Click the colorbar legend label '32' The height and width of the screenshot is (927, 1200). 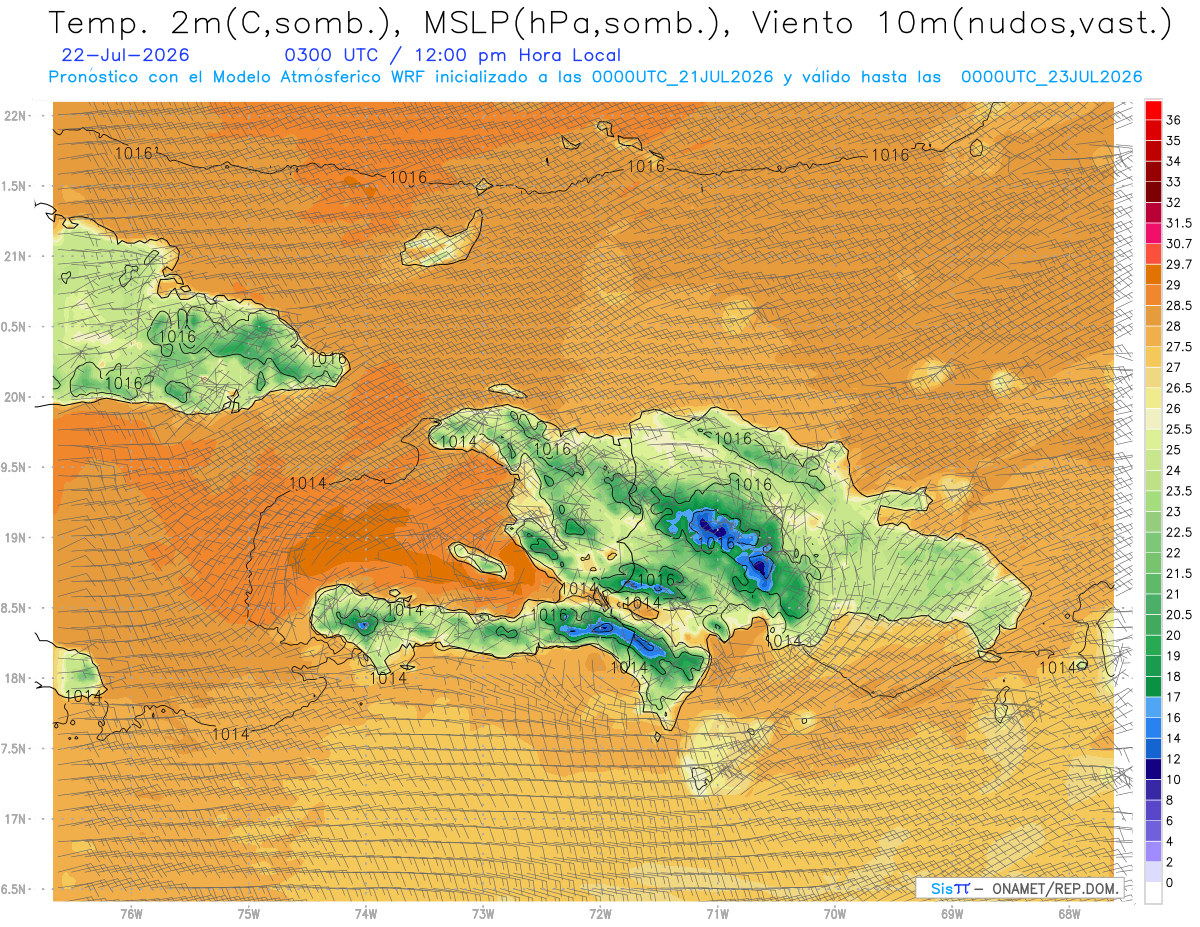(x=1174, y=202)
